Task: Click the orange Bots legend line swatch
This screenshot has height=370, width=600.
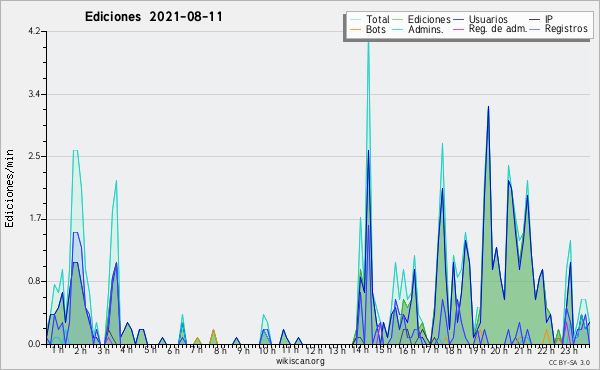Action: click(355, 29)
